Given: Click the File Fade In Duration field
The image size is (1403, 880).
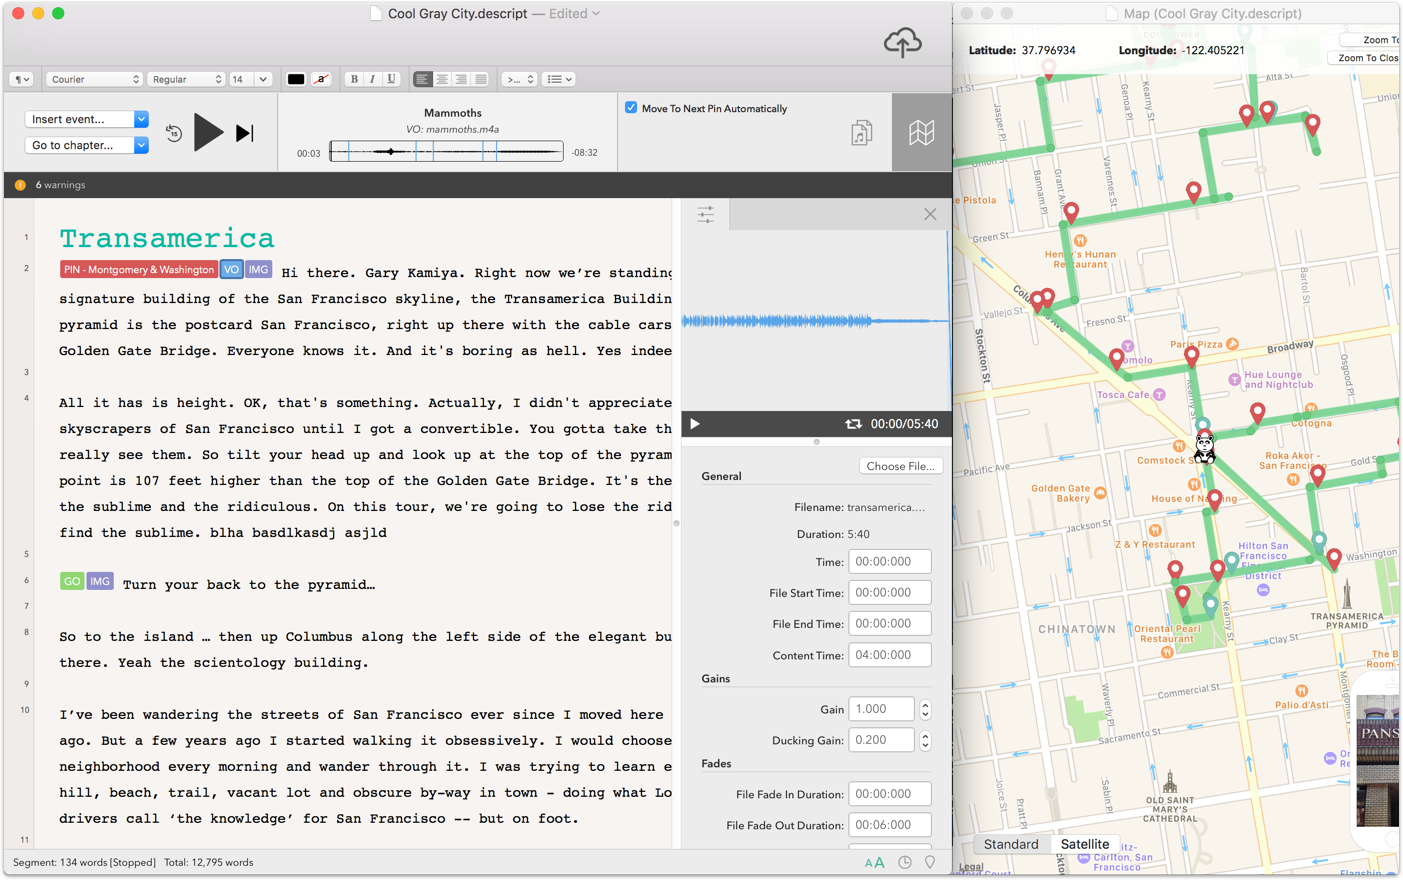Looking at the screenshot, I should pos(889,794).
